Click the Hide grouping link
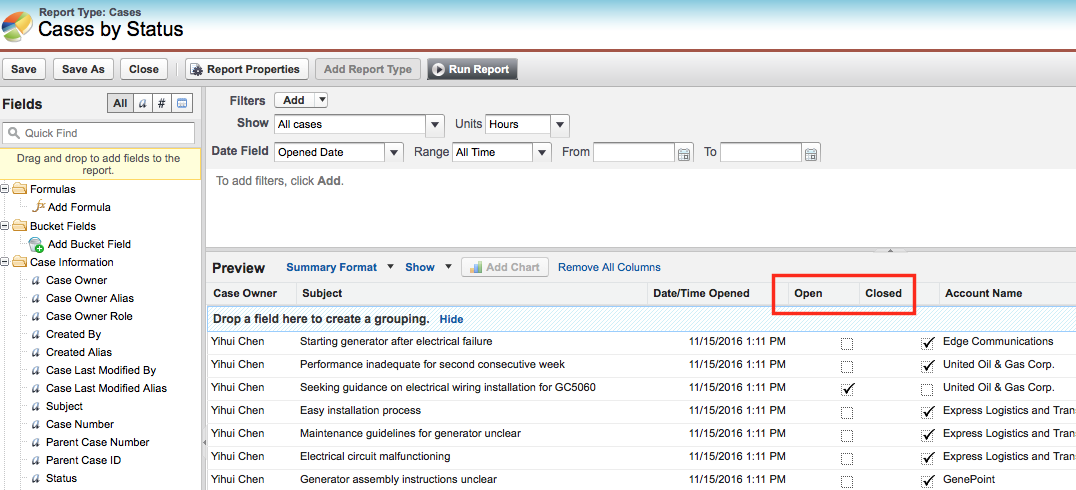The image size is (1076, 490). pos(452,319)
